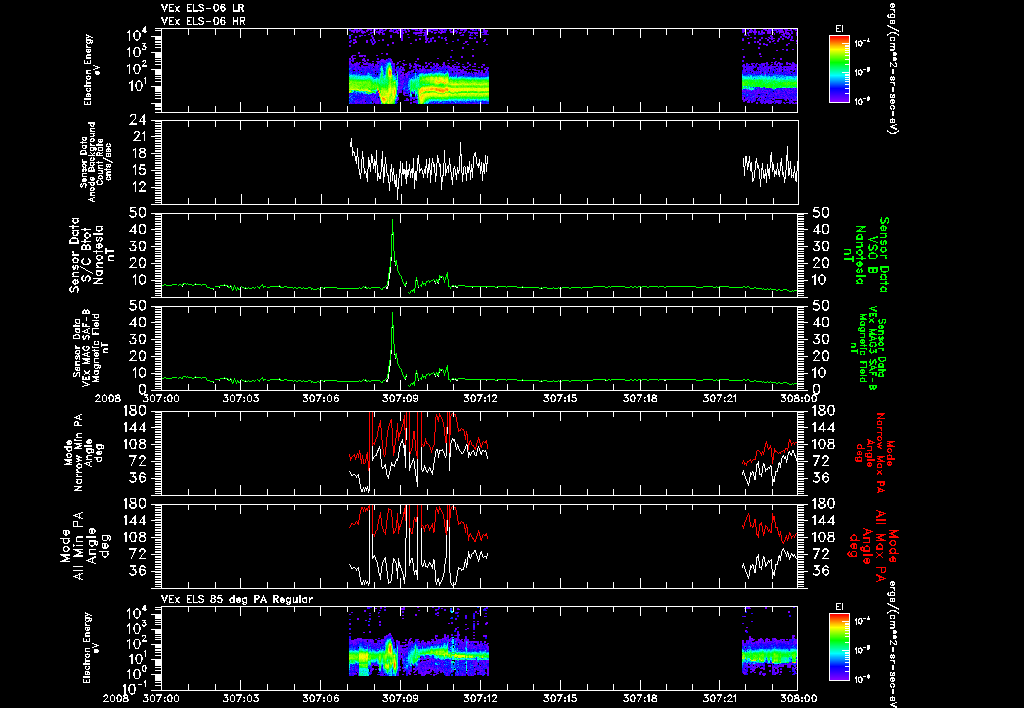
Task: Click the '307:18' tick on bottom time axis
Action: click(x=640, y=699)
